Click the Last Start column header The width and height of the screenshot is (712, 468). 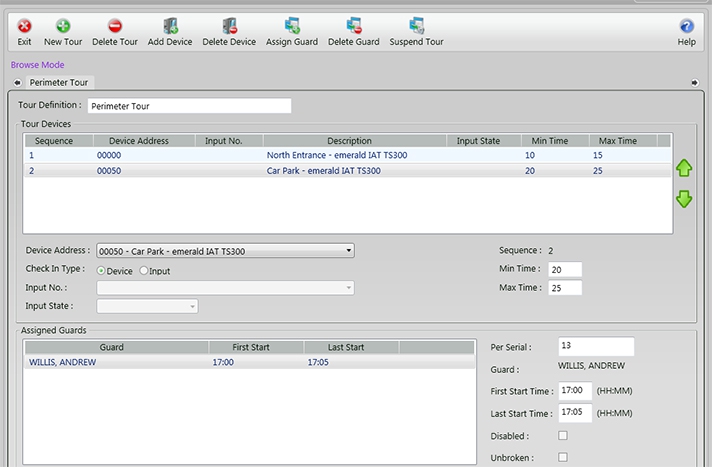pos(352,347)
